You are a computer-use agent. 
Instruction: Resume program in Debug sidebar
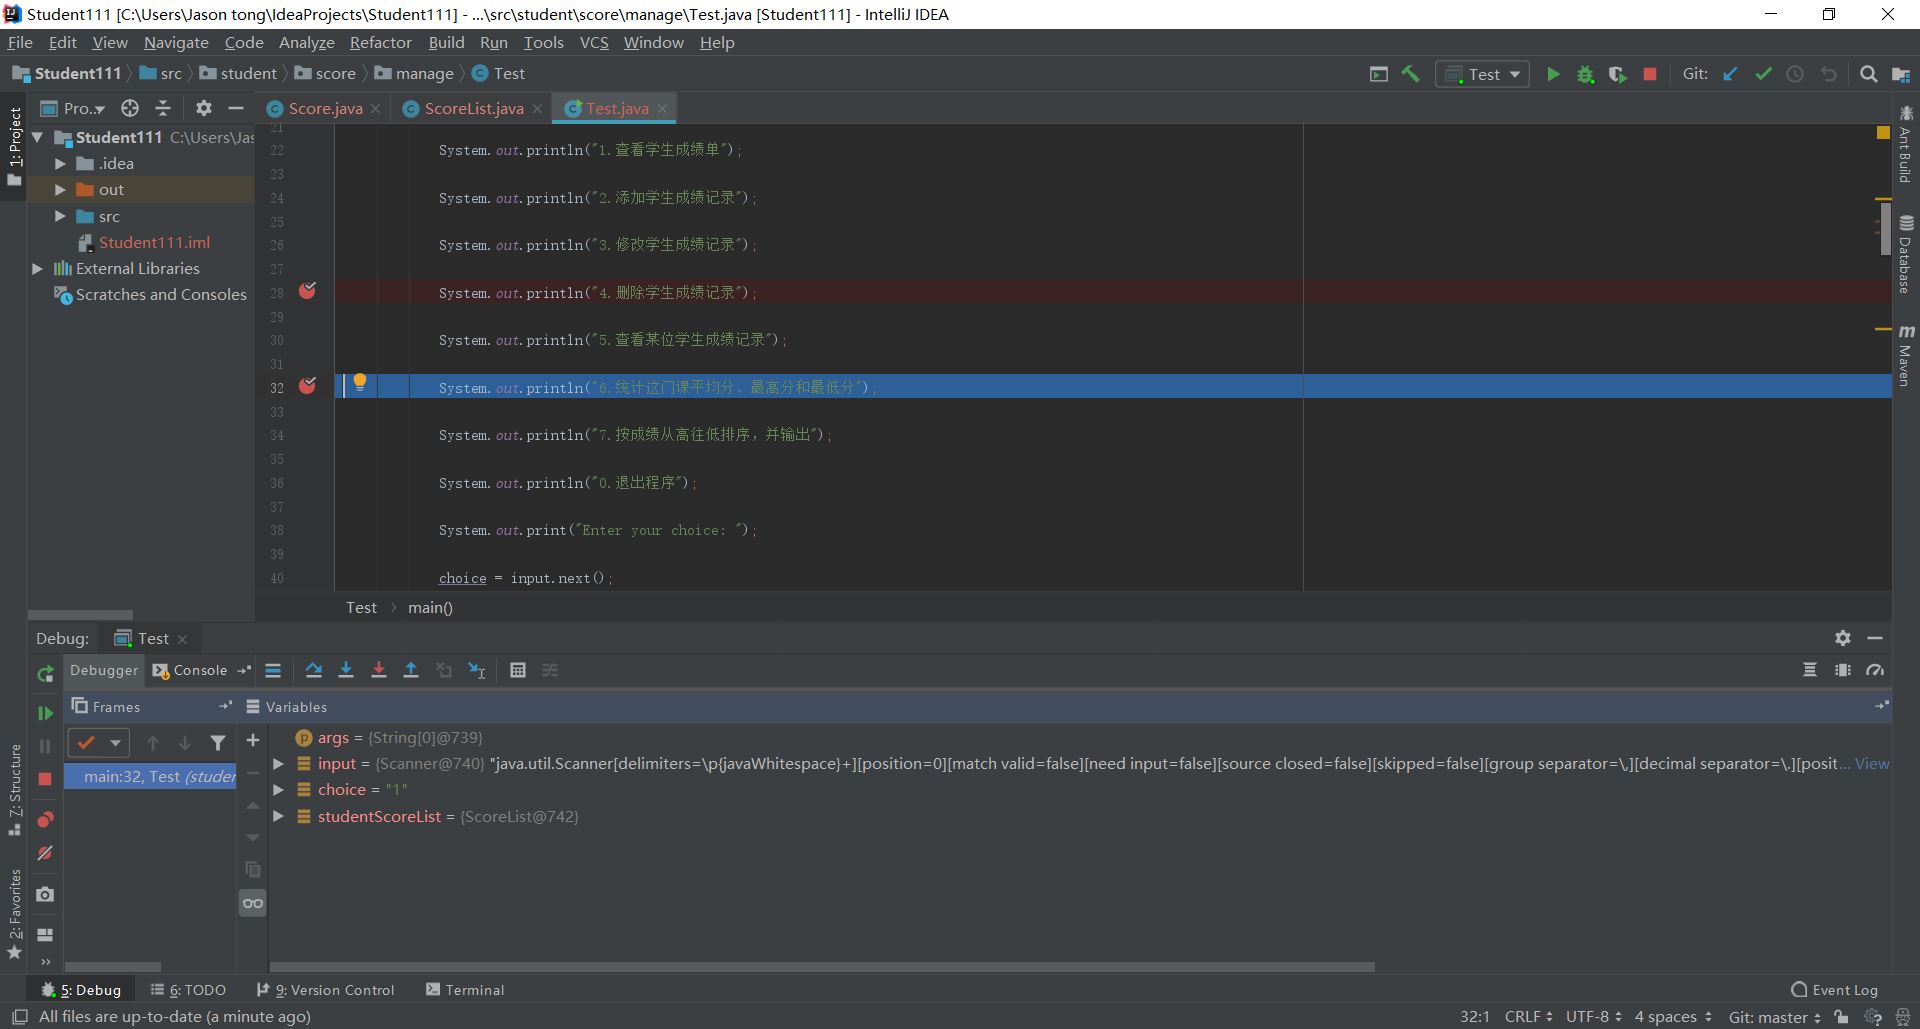45,713
